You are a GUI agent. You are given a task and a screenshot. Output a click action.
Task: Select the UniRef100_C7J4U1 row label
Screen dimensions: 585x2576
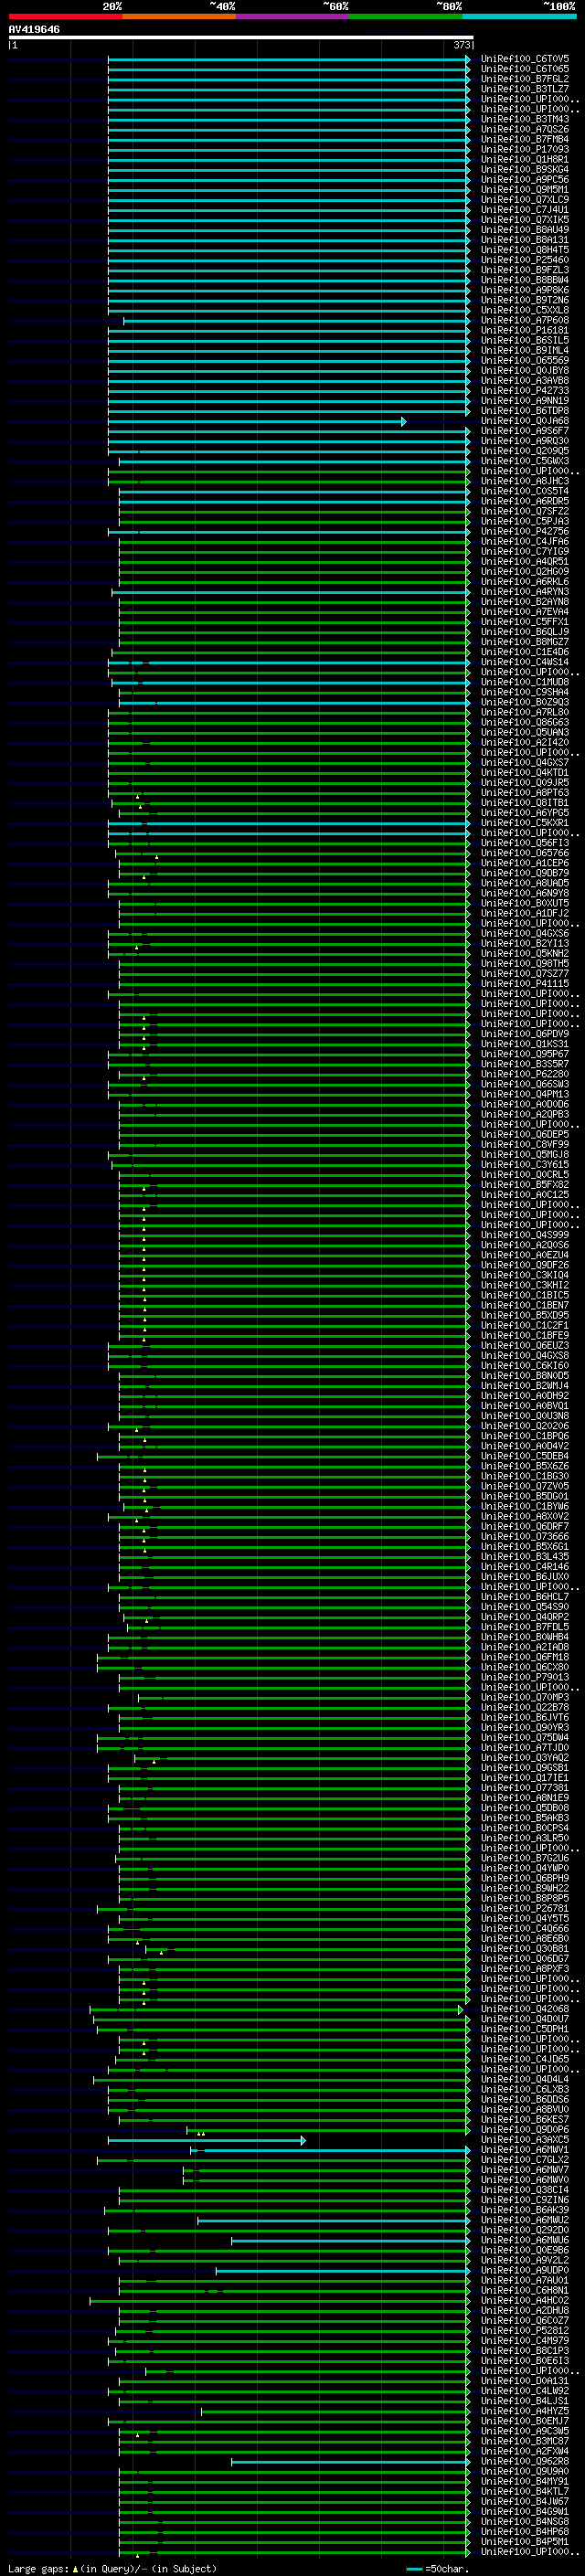click(525, 209)
